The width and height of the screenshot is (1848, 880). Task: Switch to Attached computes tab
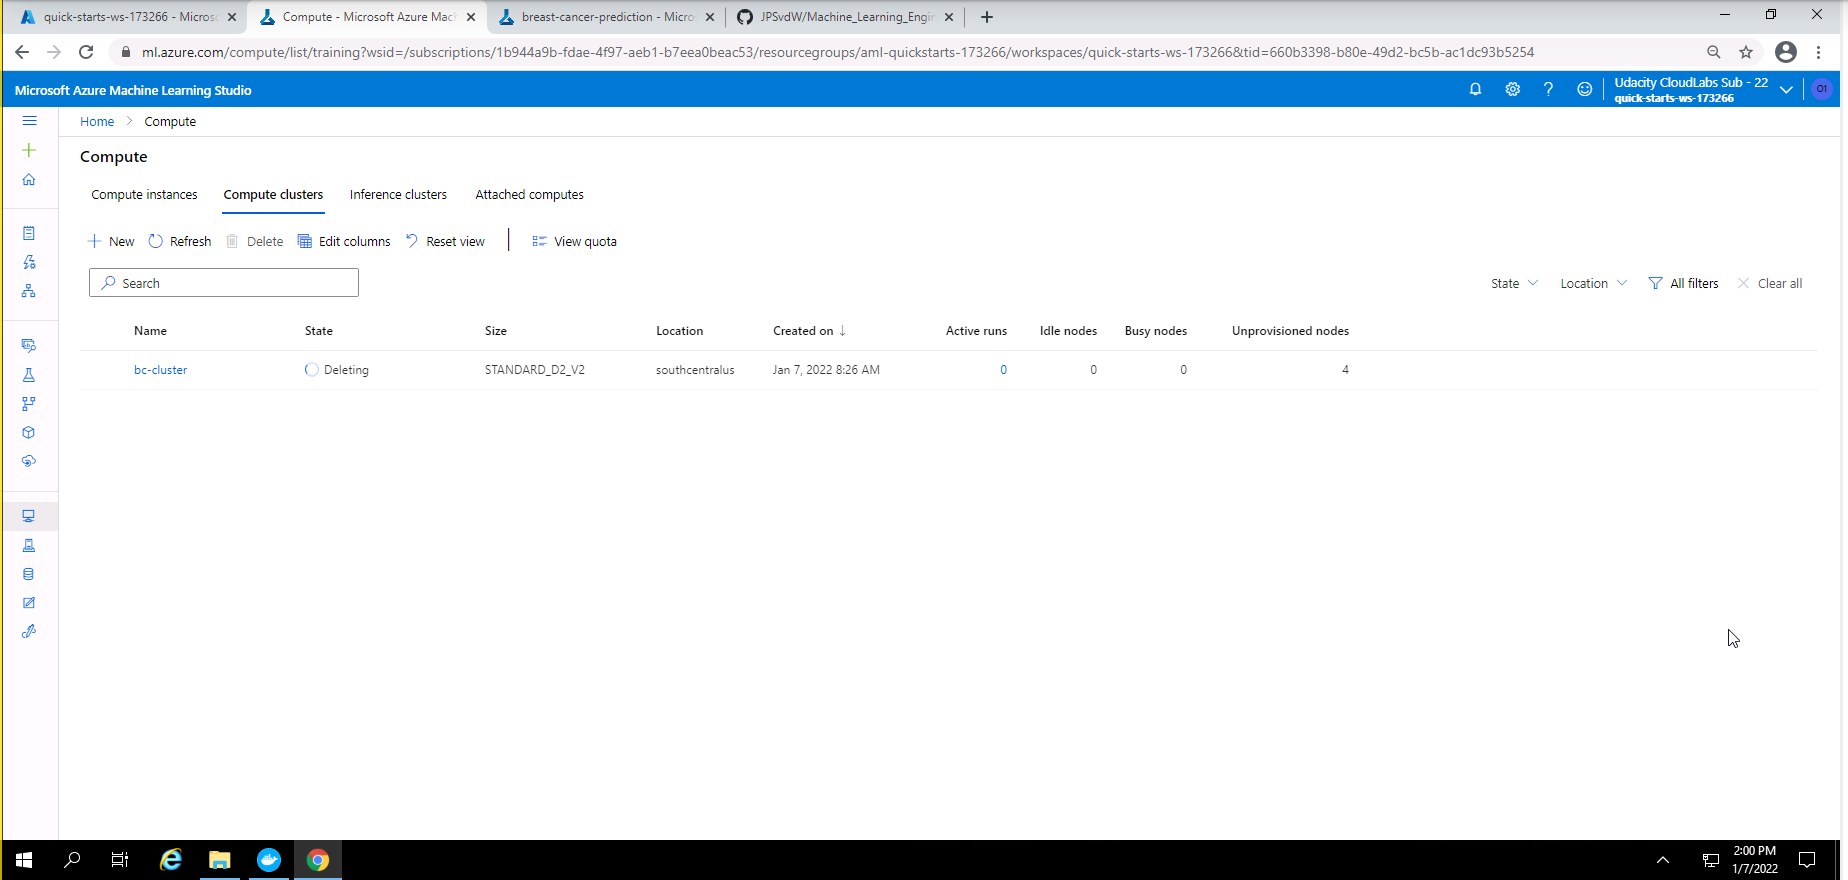coord(529,195)
